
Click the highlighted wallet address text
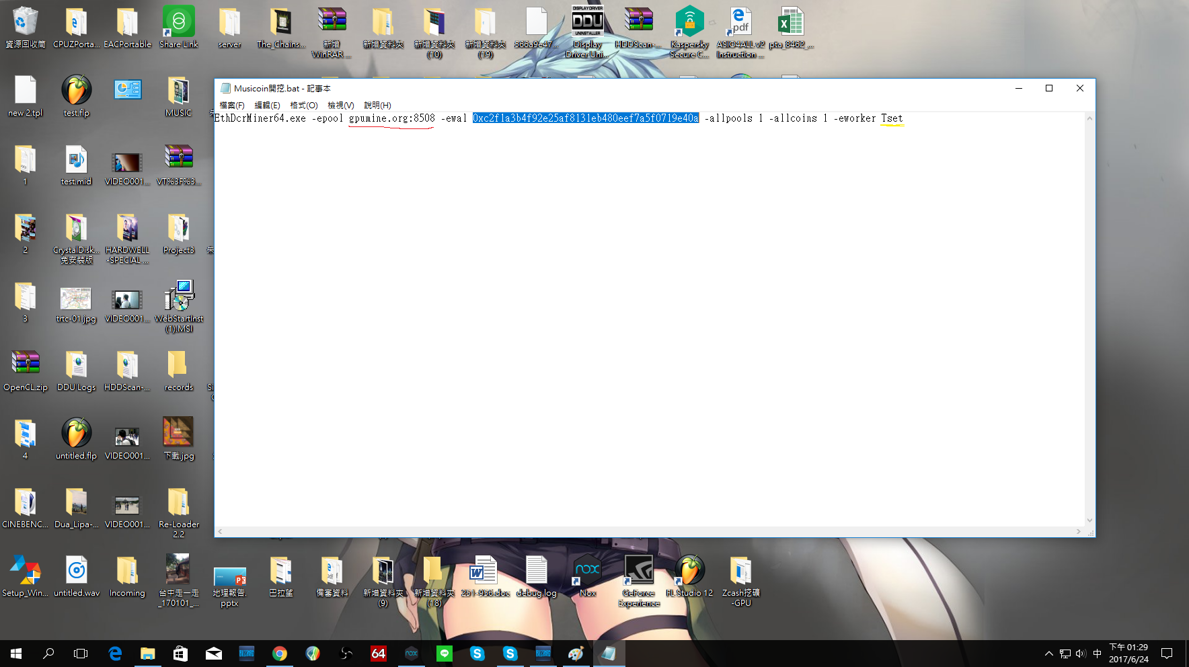point(585,118)
